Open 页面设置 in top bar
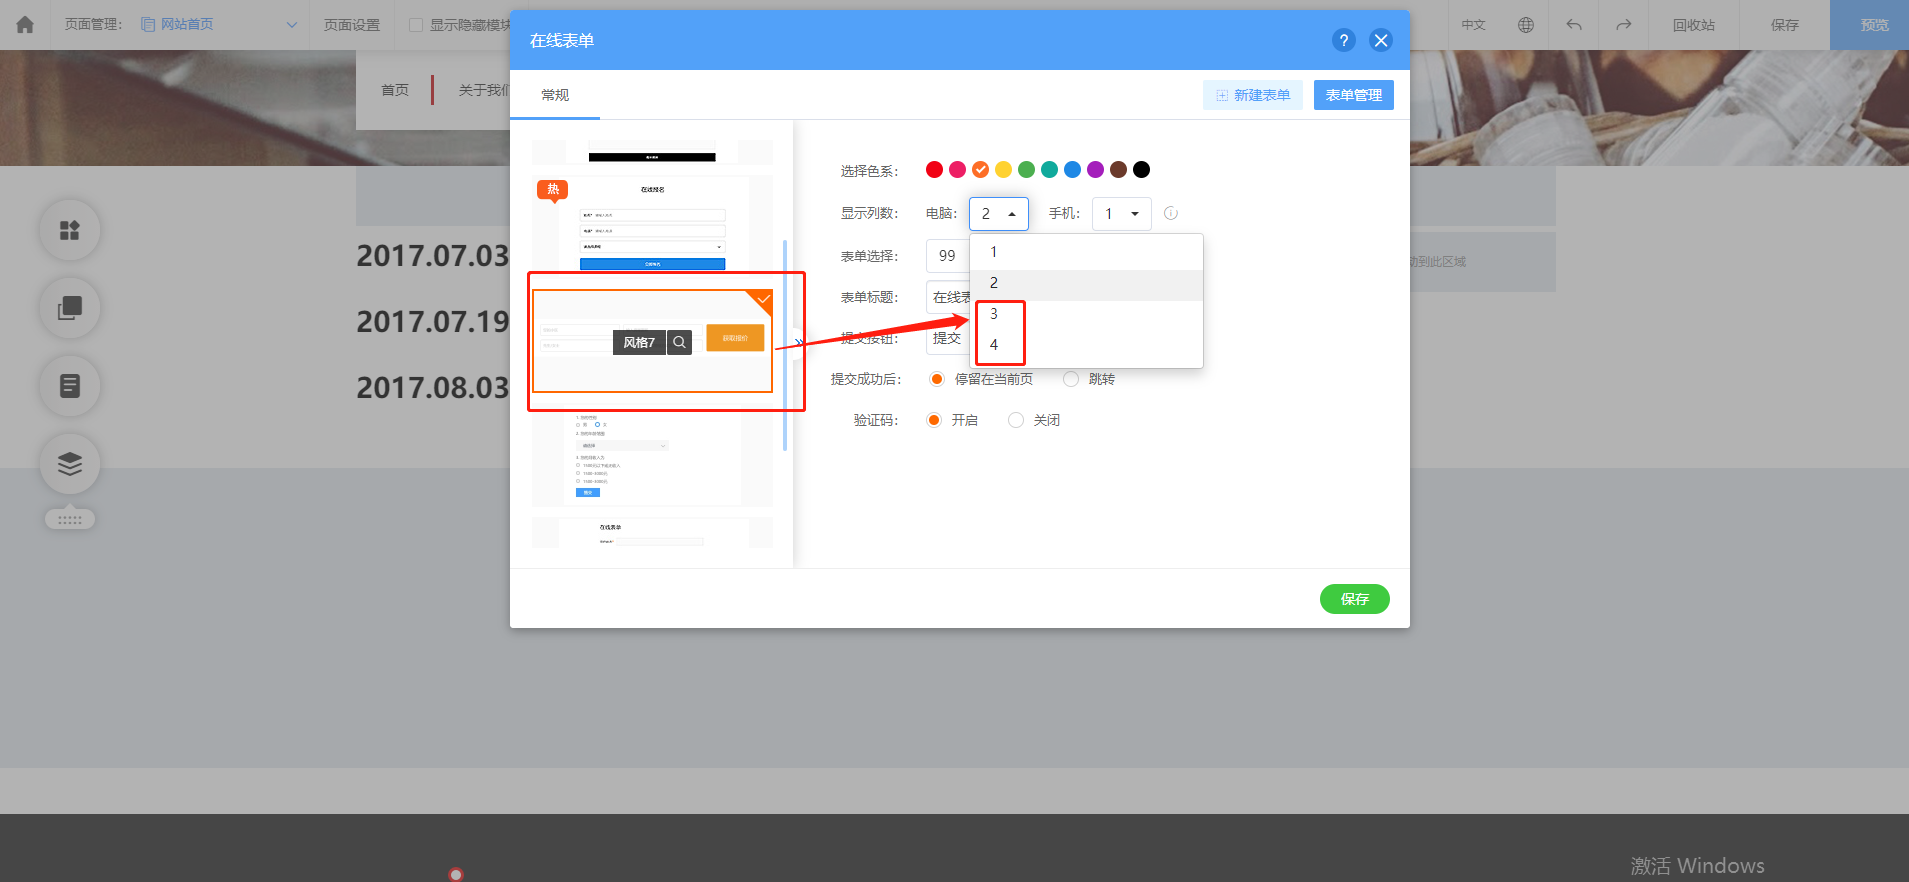 [352, 25]
